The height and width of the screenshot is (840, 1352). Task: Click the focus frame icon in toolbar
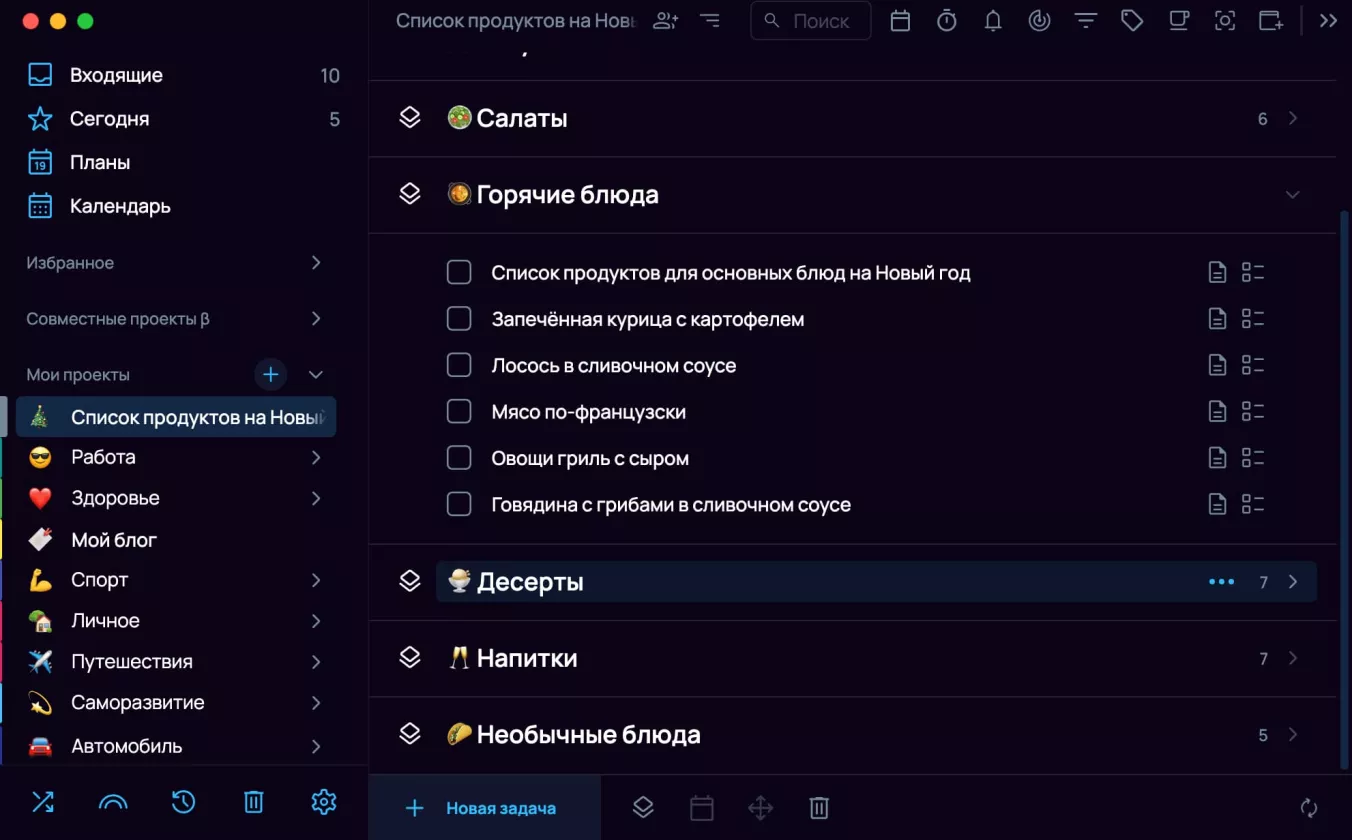click(1225, 20)
